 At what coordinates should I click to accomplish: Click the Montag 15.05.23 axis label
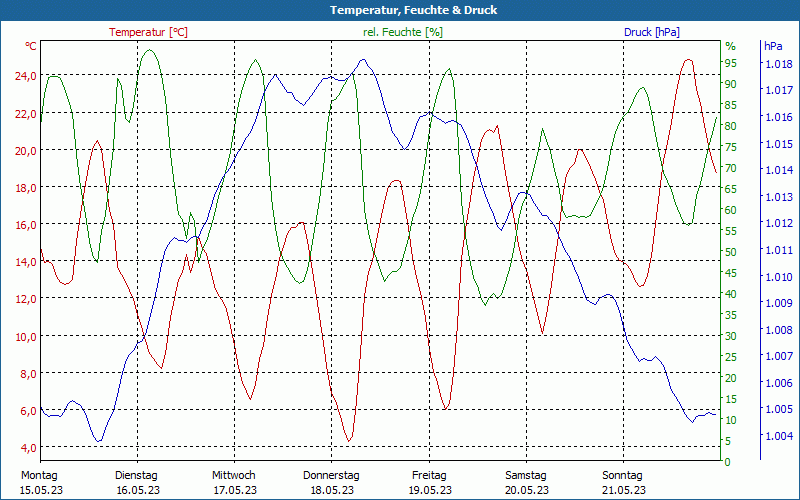pos(41,483)
